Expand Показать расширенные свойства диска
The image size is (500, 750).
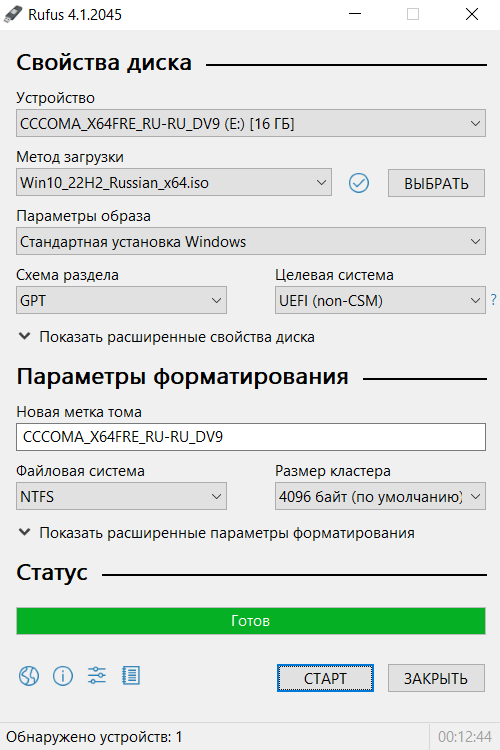(x=167, y=337)
